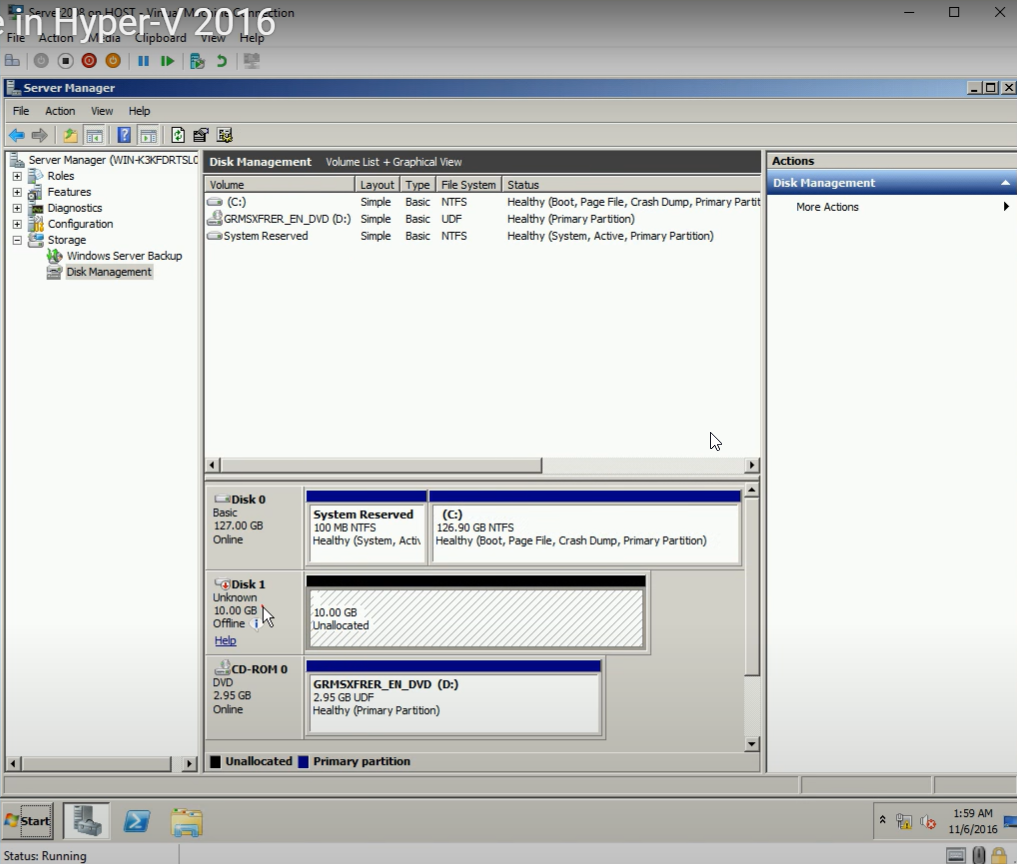Show hidden tray icons chevron
Image resolution: width=1017 pixels, height=864 pixels.
(883, 820)
